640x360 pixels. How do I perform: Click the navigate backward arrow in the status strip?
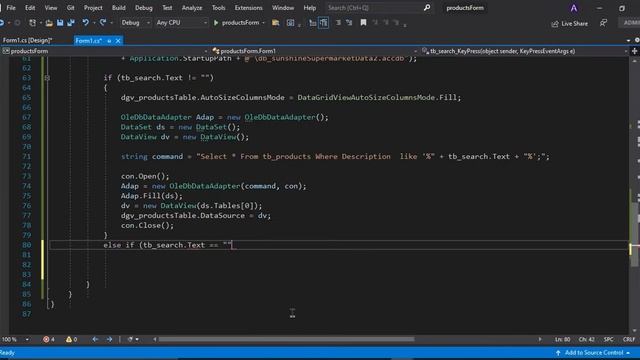(x=95, y=339)
